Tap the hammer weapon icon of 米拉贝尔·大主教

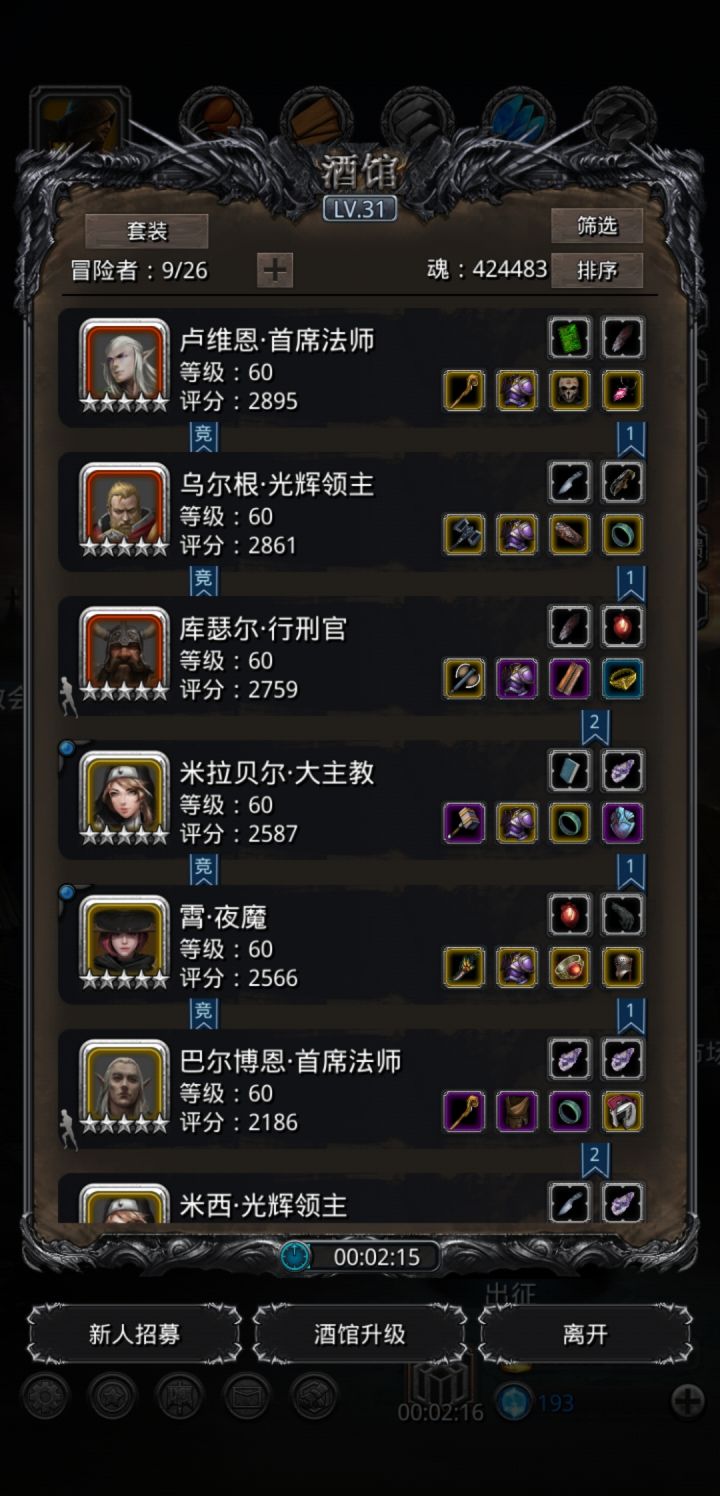click(x=464, y=822)
